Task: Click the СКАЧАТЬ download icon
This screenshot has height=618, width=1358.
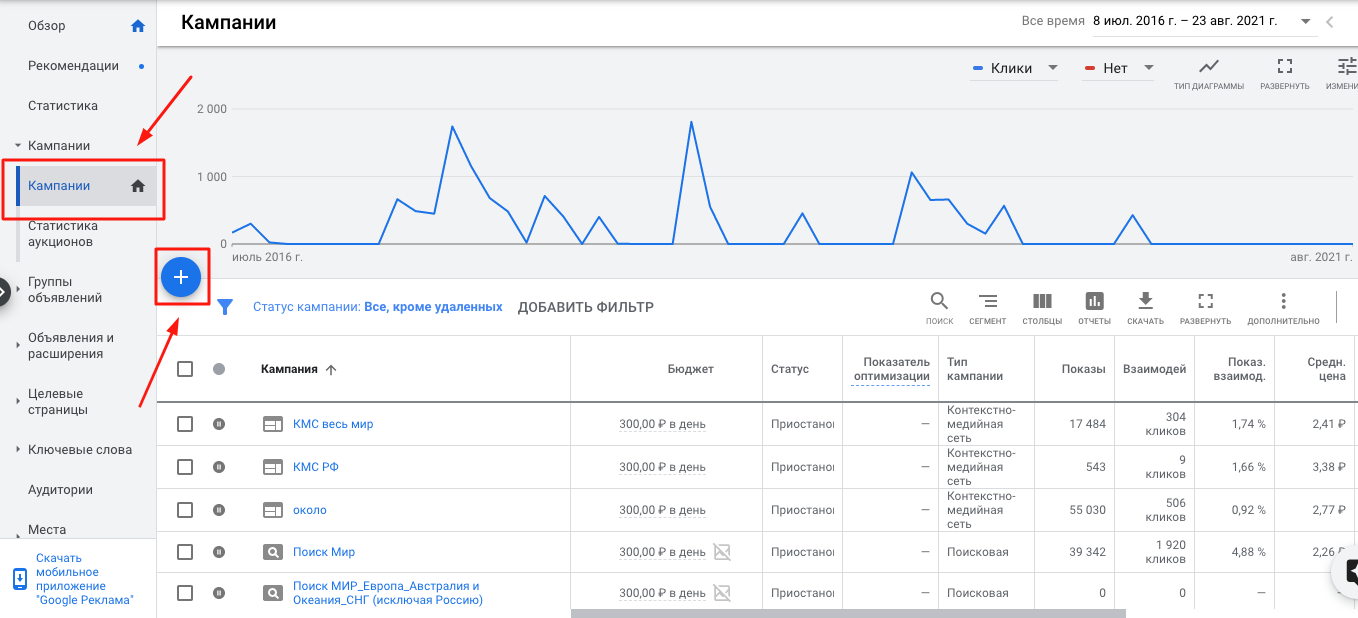Action: pyautogui.click(x=1145, y=301)
